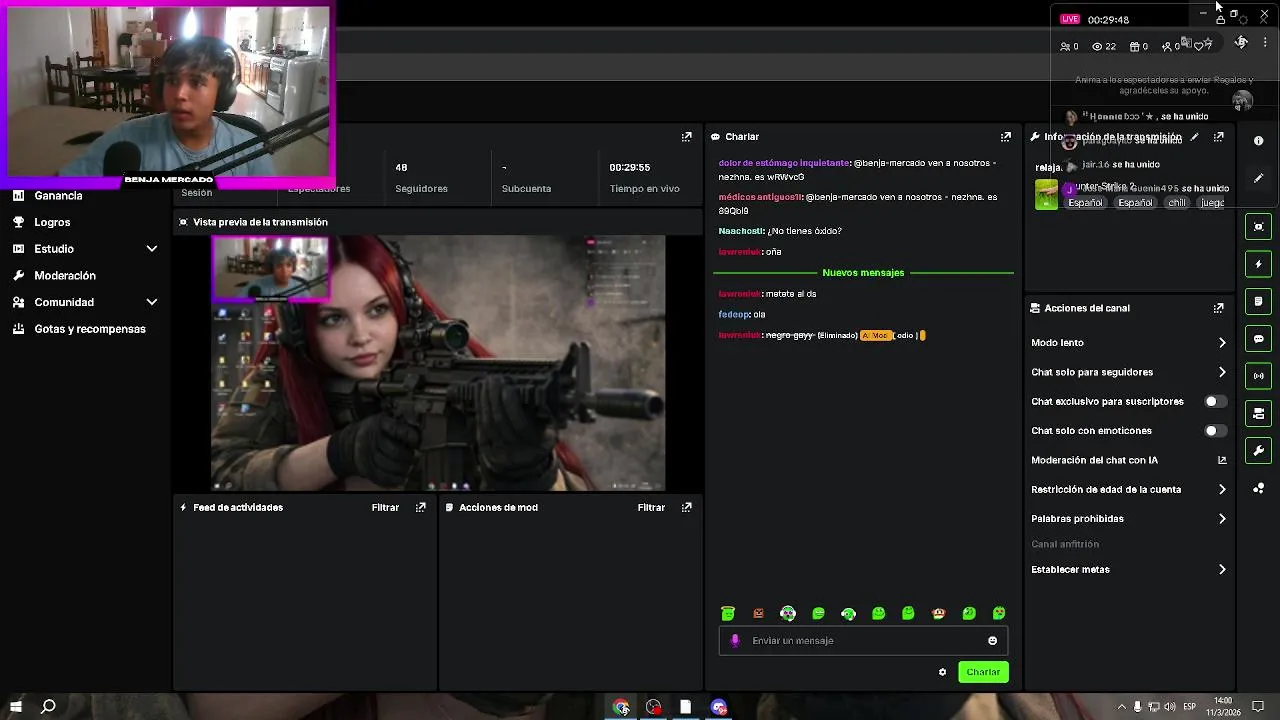
Task: Open Moderación in the left sidebar
Action: [65, 275]
